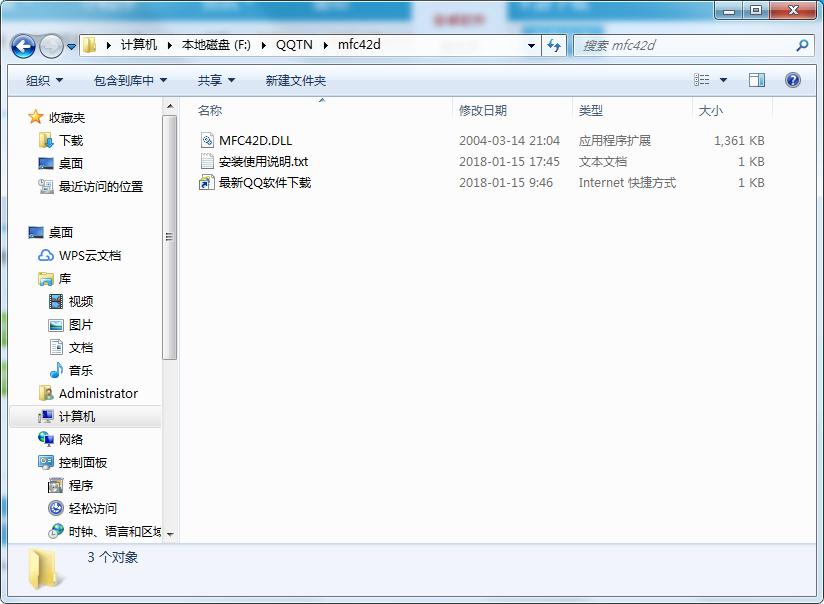Click the 1,361 KB size cell
The width and height of the screenshot is (824, 604).
point(739,140)
